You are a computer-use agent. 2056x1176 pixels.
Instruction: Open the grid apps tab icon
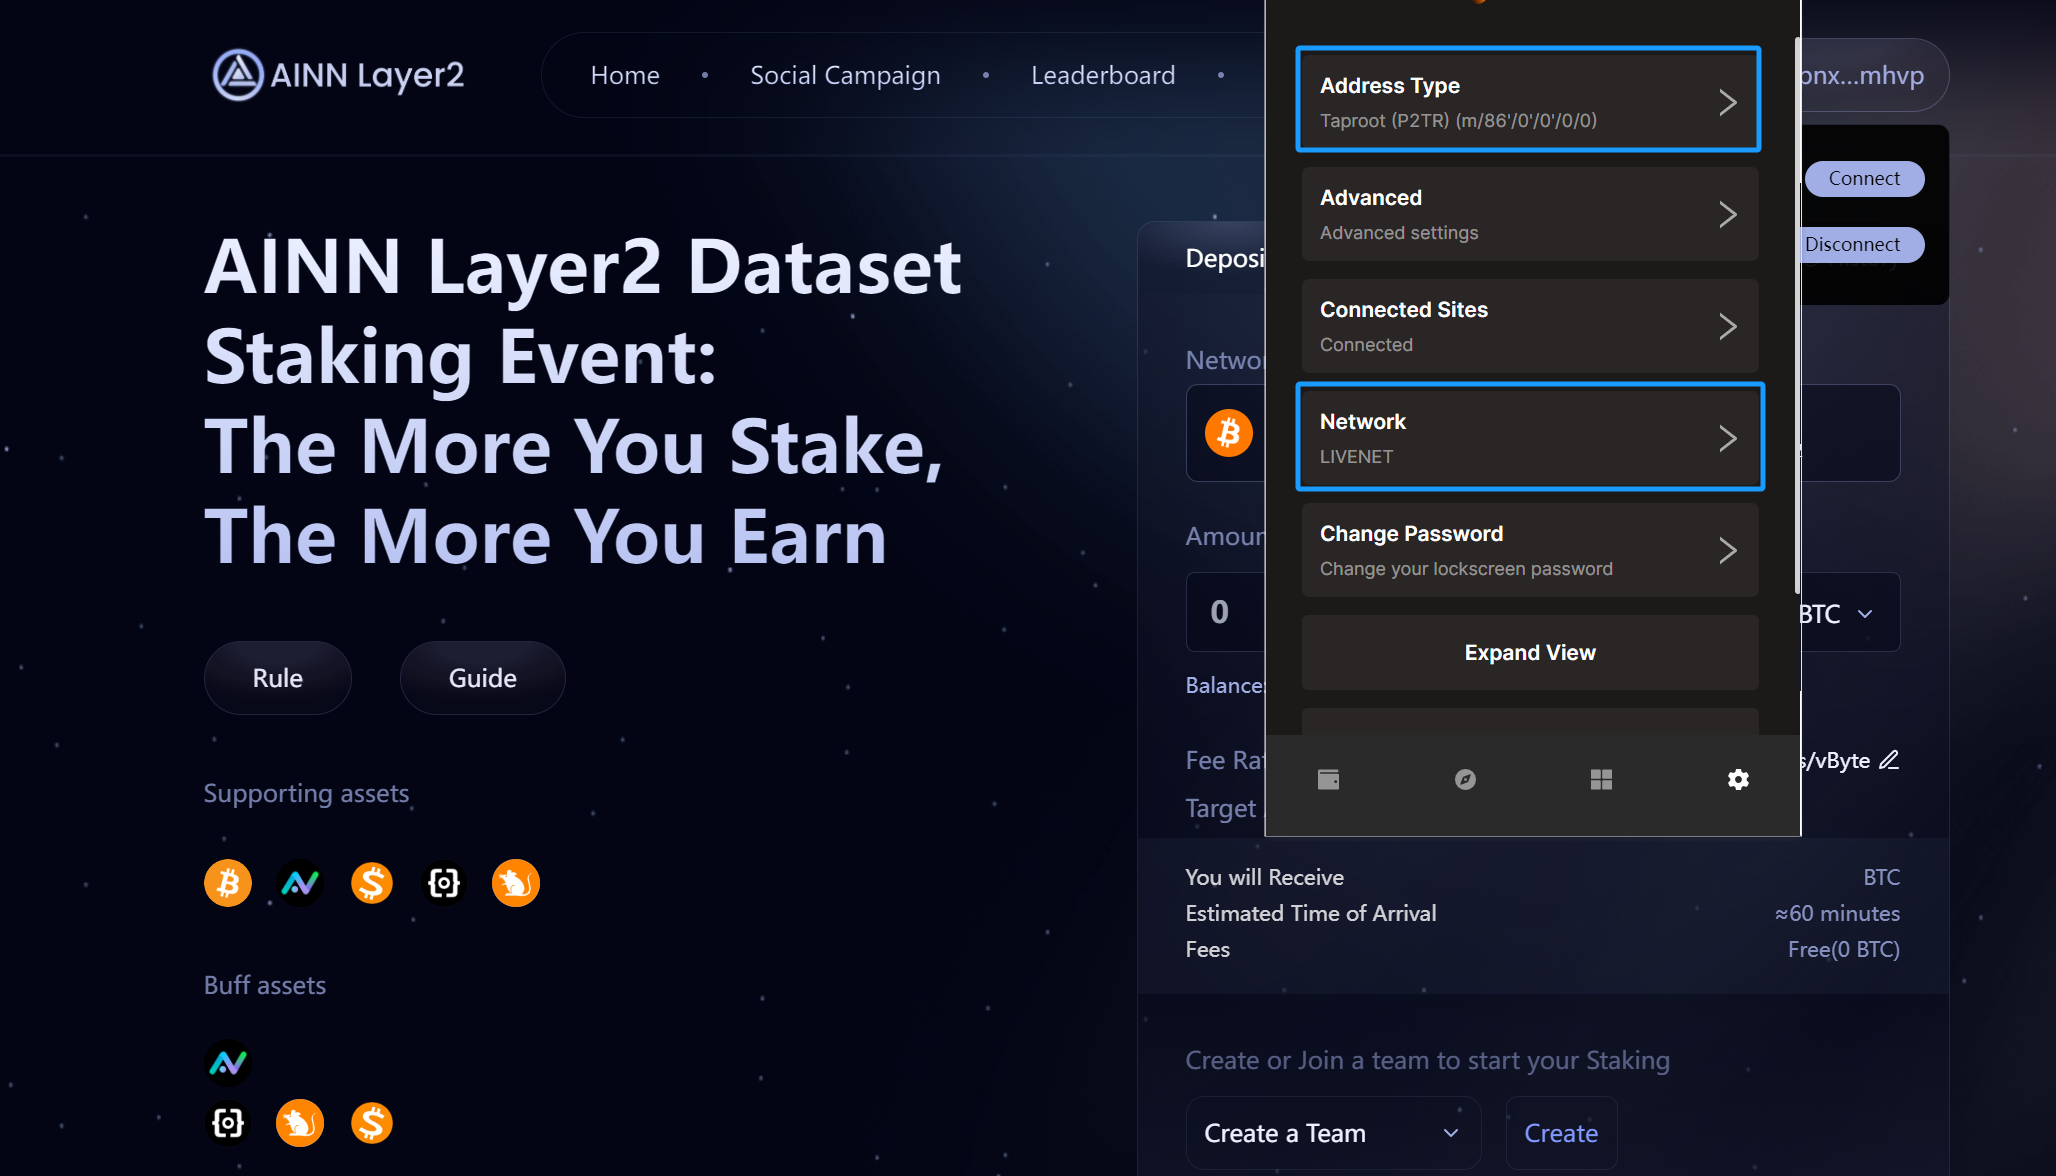point(1601,779)
